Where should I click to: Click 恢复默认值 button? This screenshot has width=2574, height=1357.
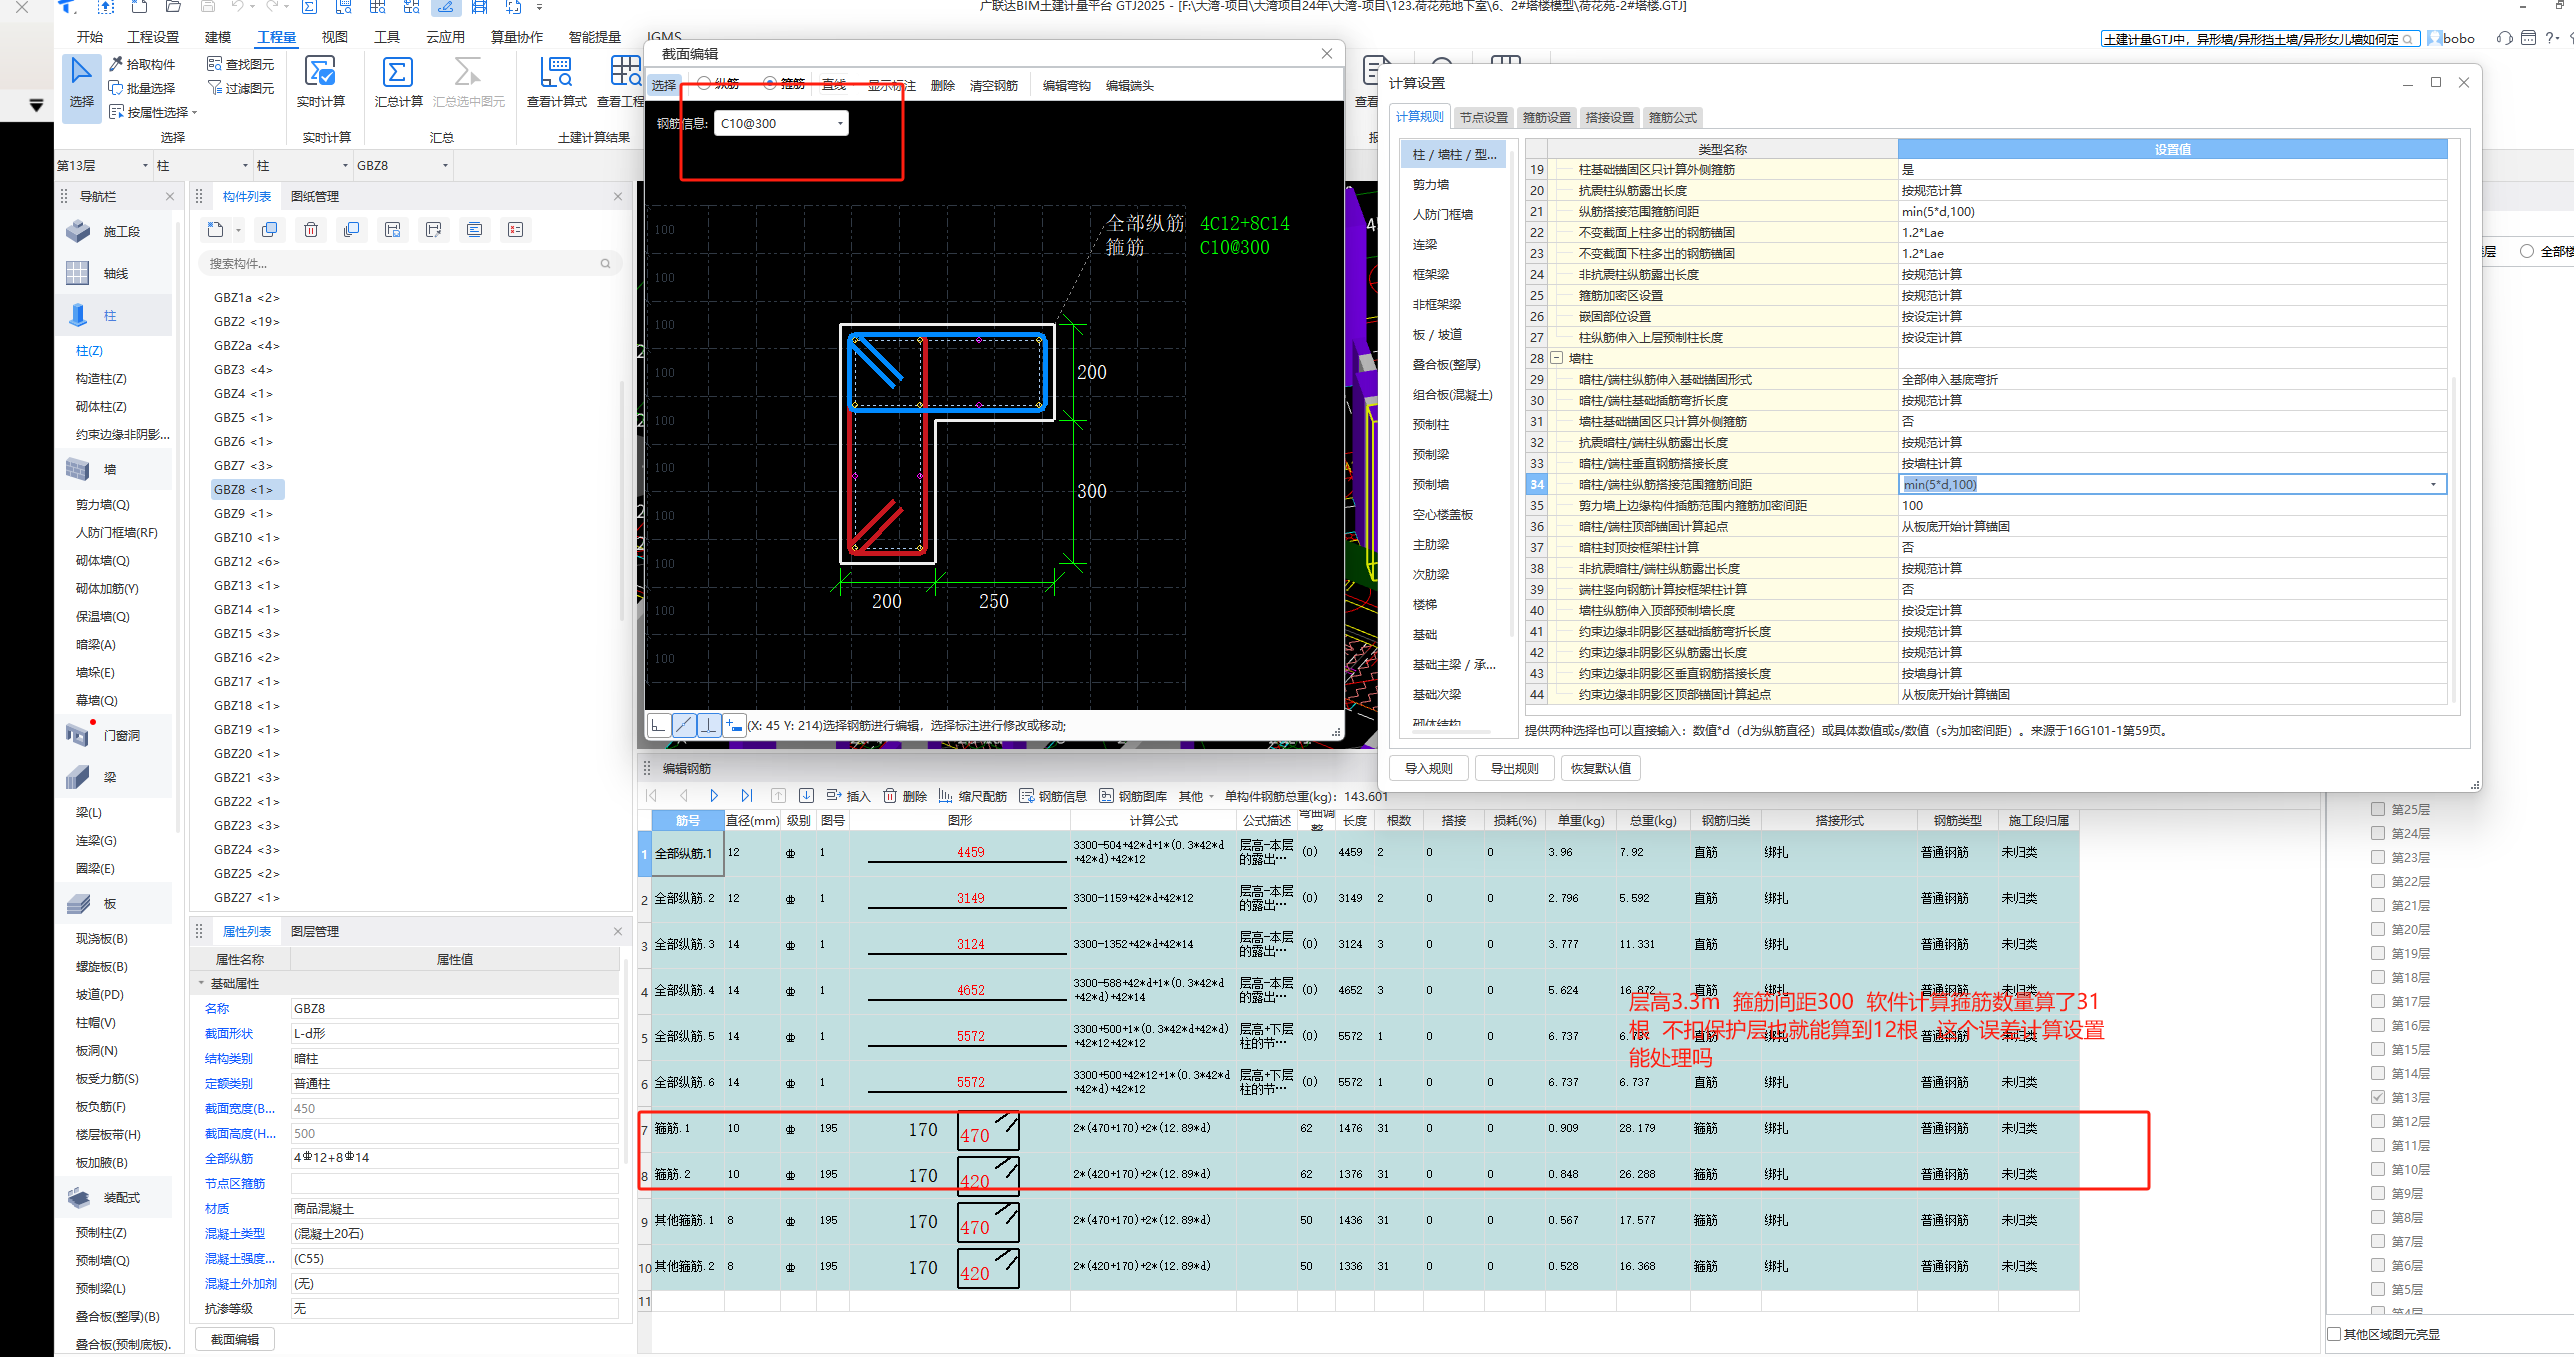tap(1600, 768)
